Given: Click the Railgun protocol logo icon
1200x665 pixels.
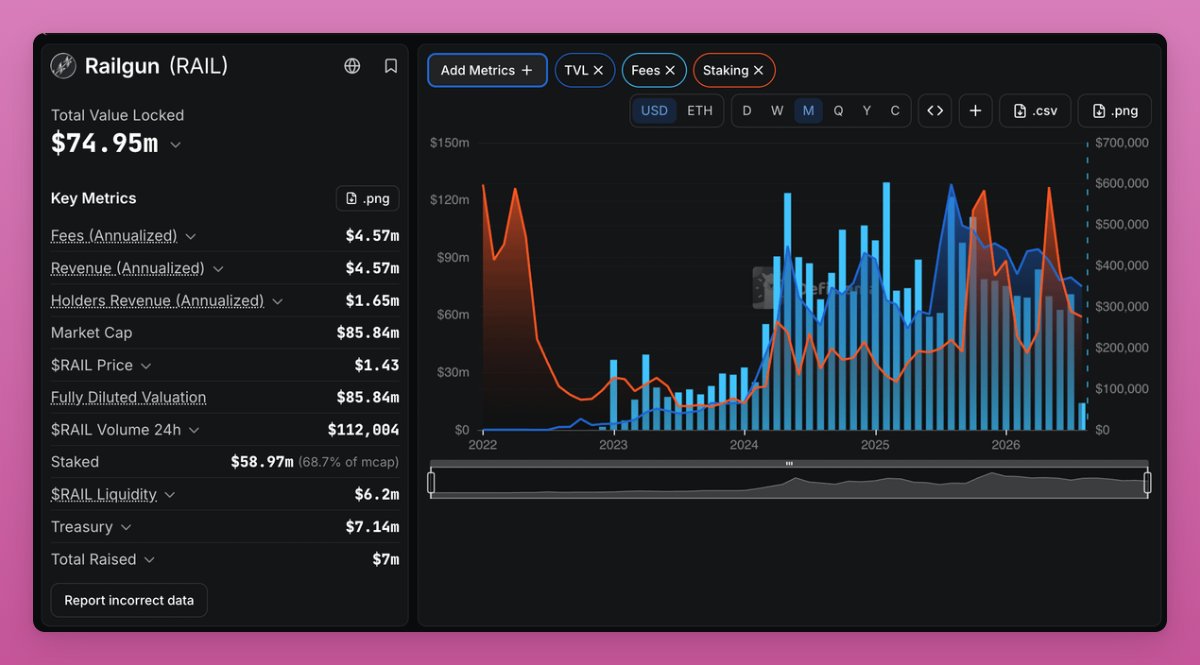Looking at the screenshot, I should tap(64, 66).
